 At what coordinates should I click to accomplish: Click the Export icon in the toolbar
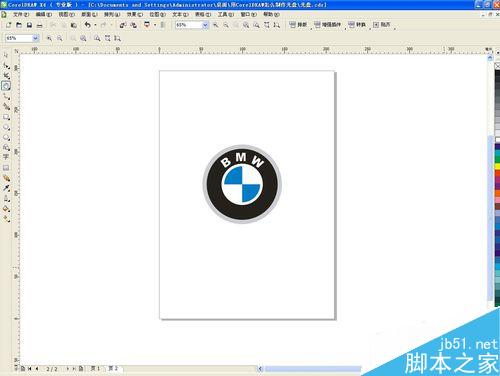point(133,25)
